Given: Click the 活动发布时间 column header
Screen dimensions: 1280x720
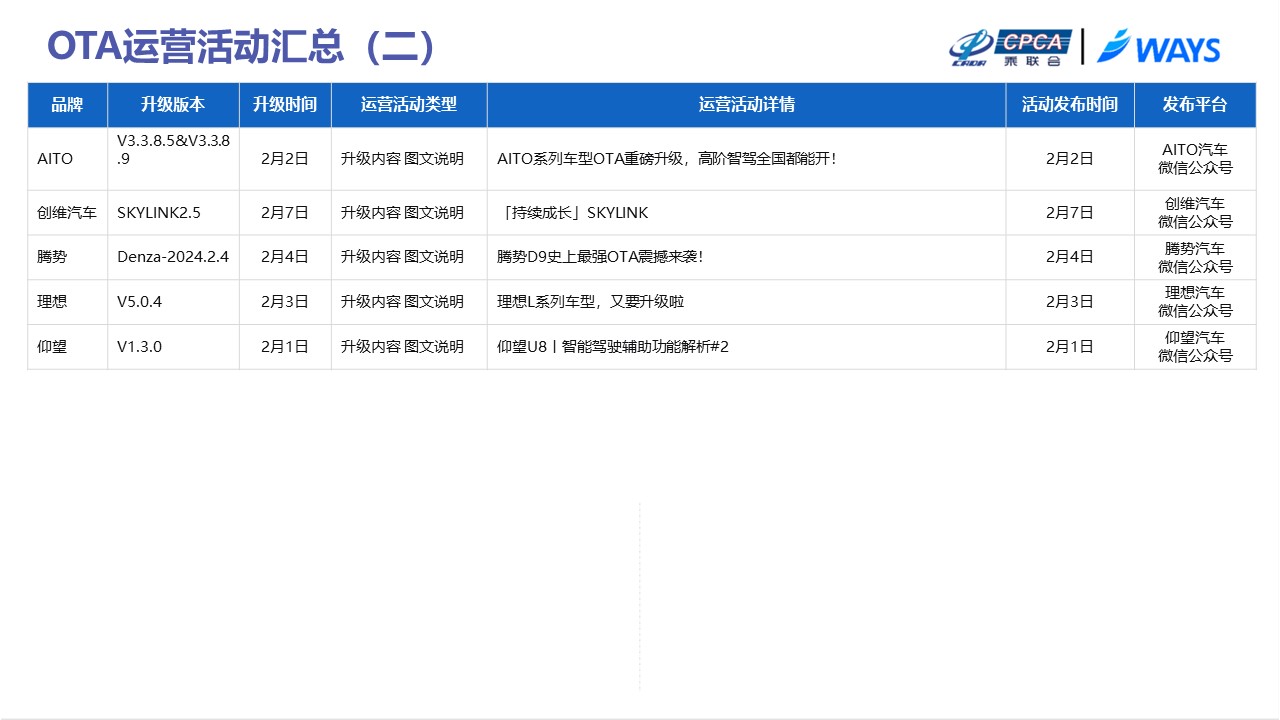Looking at the screenshot, I should click(x=1070, y=105).
